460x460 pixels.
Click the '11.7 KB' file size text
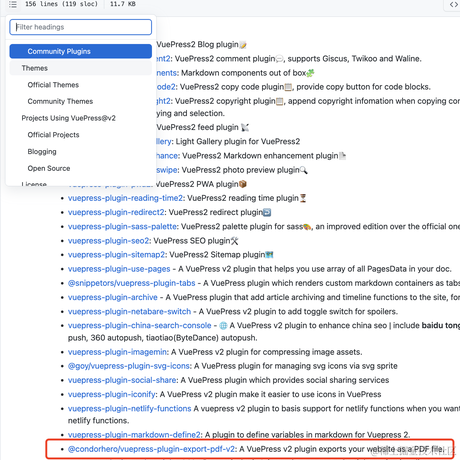(x=123, y=4)
